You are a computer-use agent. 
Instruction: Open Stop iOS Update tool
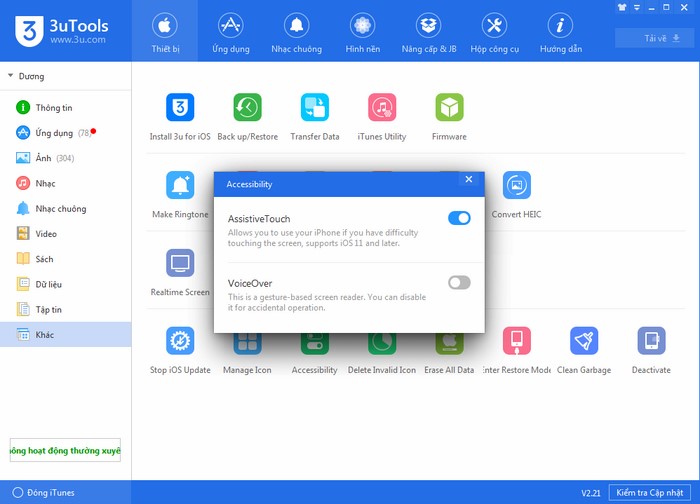pos(180,341)
